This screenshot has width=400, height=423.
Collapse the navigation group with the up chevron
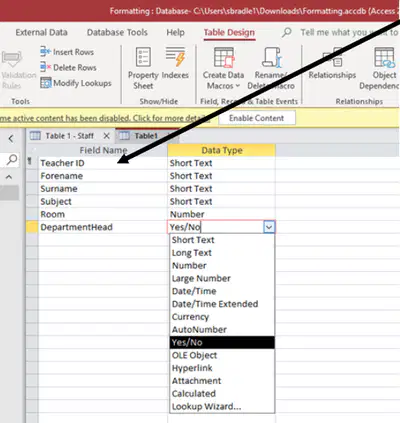click(x=9, y=177)
